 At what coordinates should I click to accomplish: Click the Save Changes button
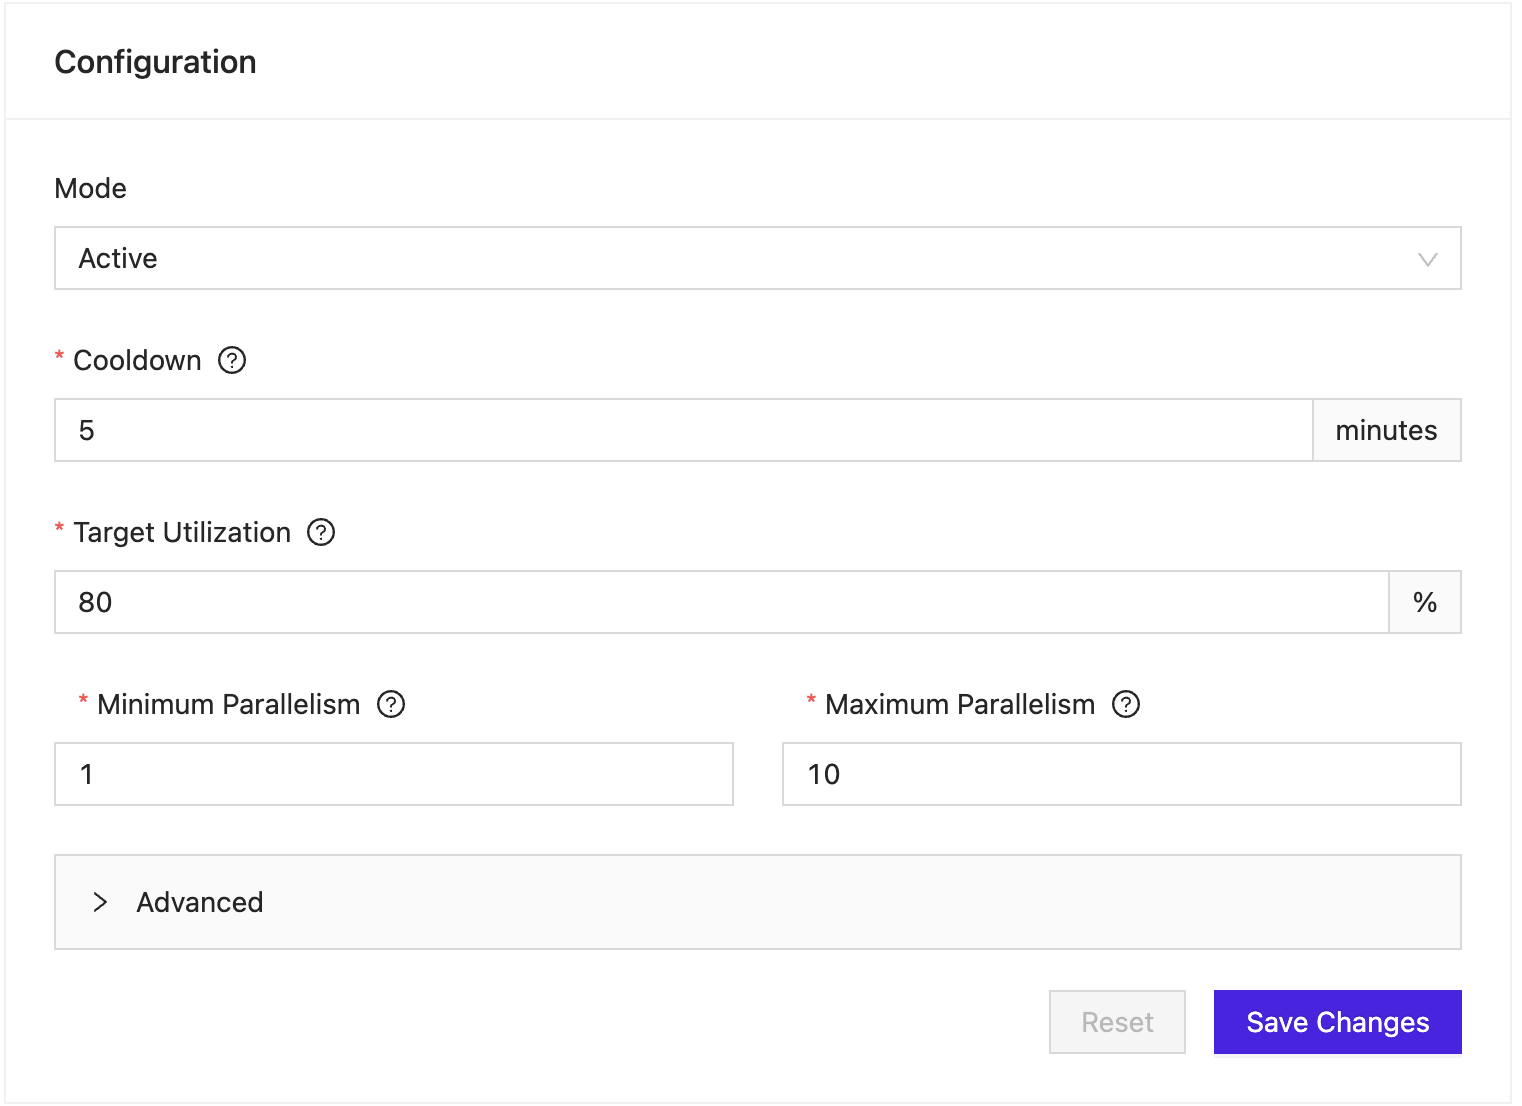pos(1338,1022)
